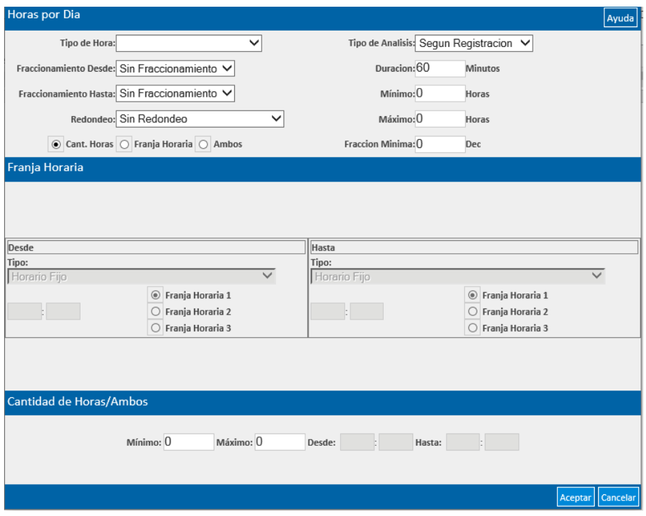Click the Máximo Horas field beside Duracion
The width and height of the screenshot is (646, 516).
440,119
